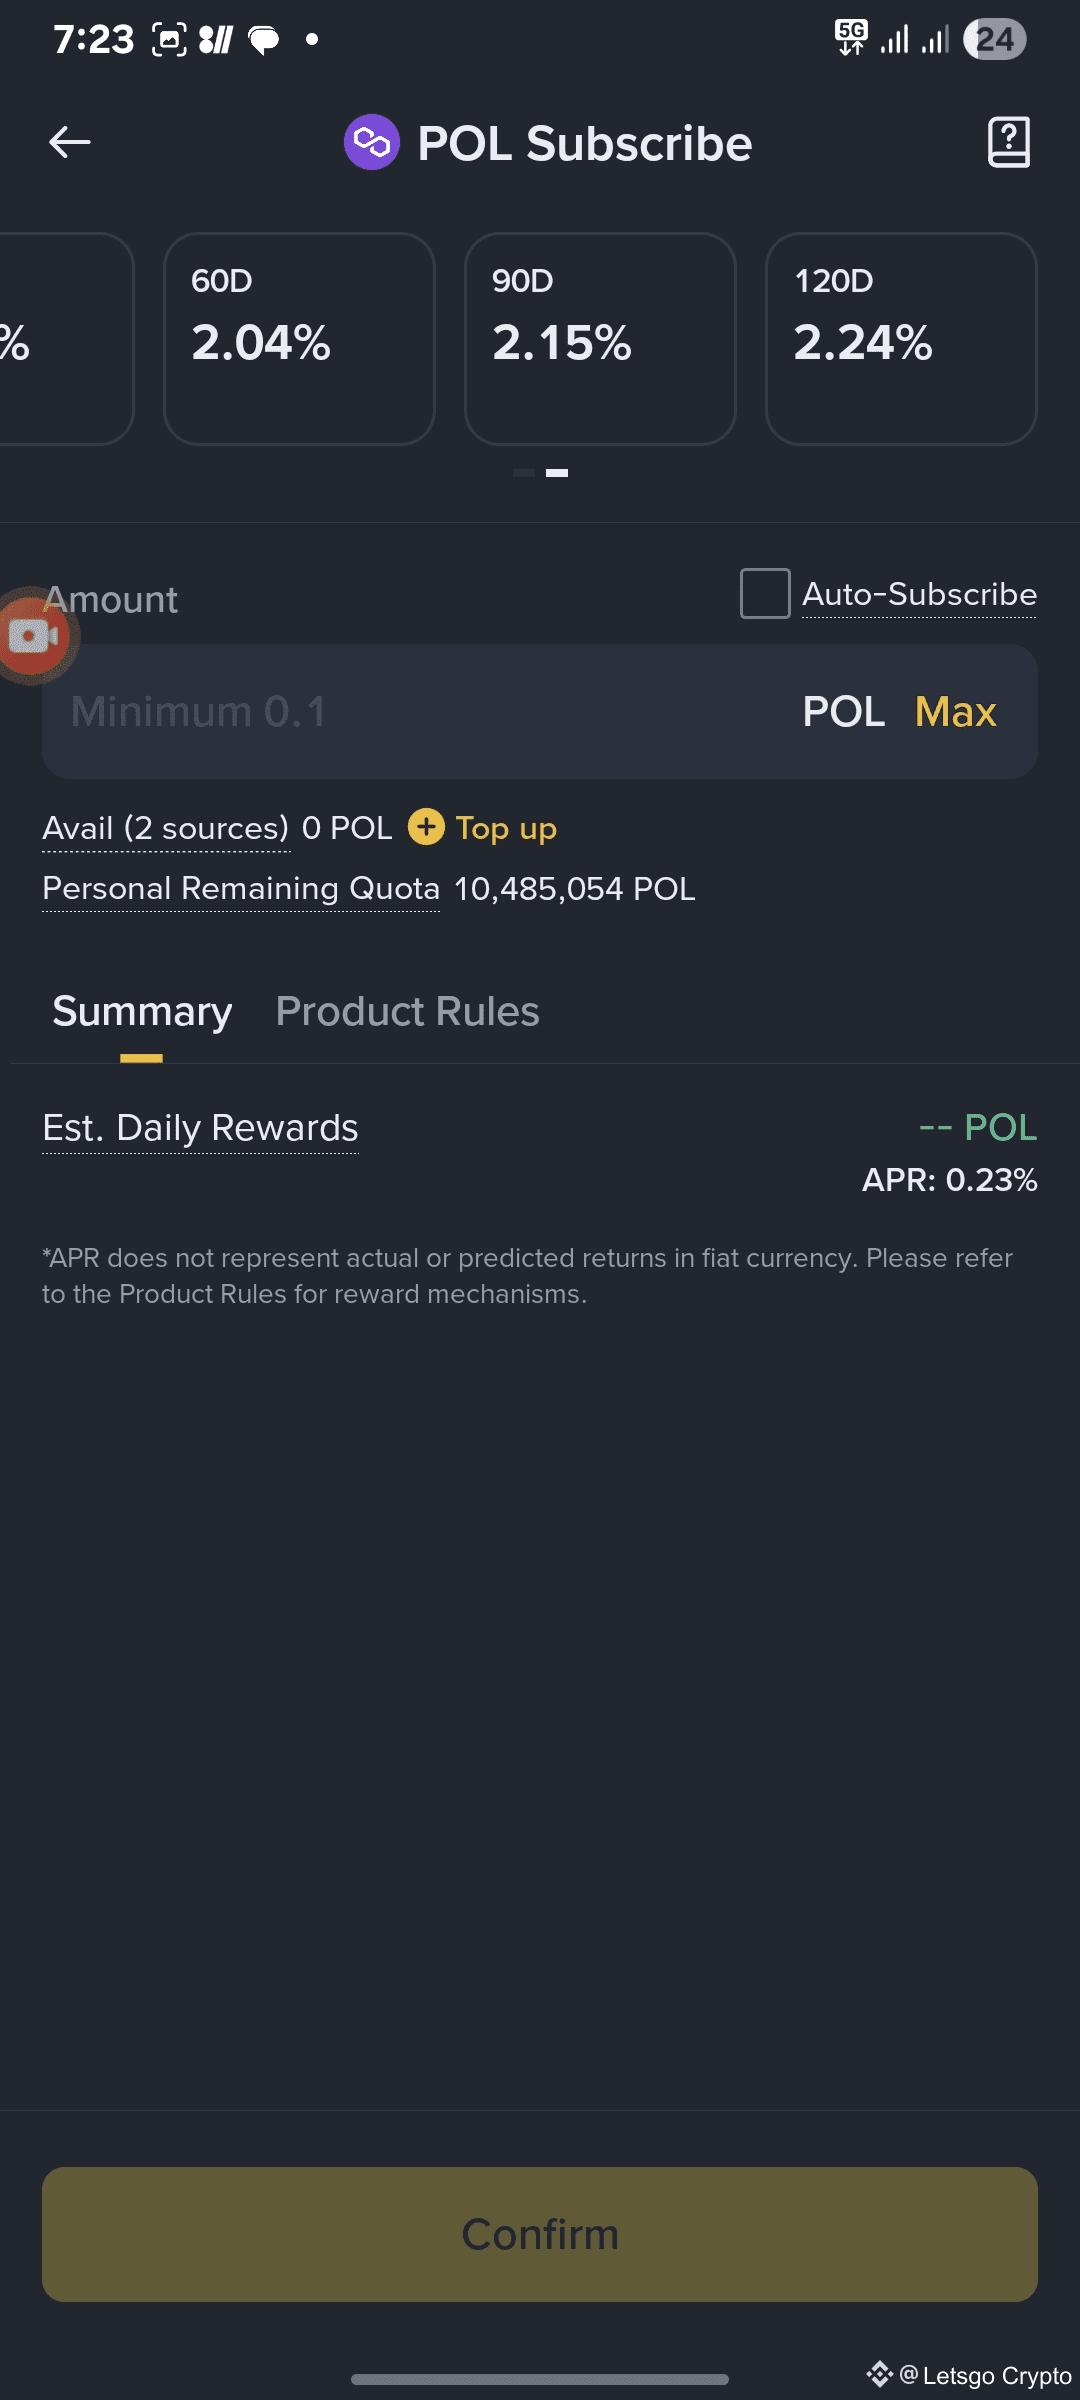Image resolution: width=1080 pixels, height=2400 pixels.
Task: Open the Summary tab
Action: point(142,1012)
